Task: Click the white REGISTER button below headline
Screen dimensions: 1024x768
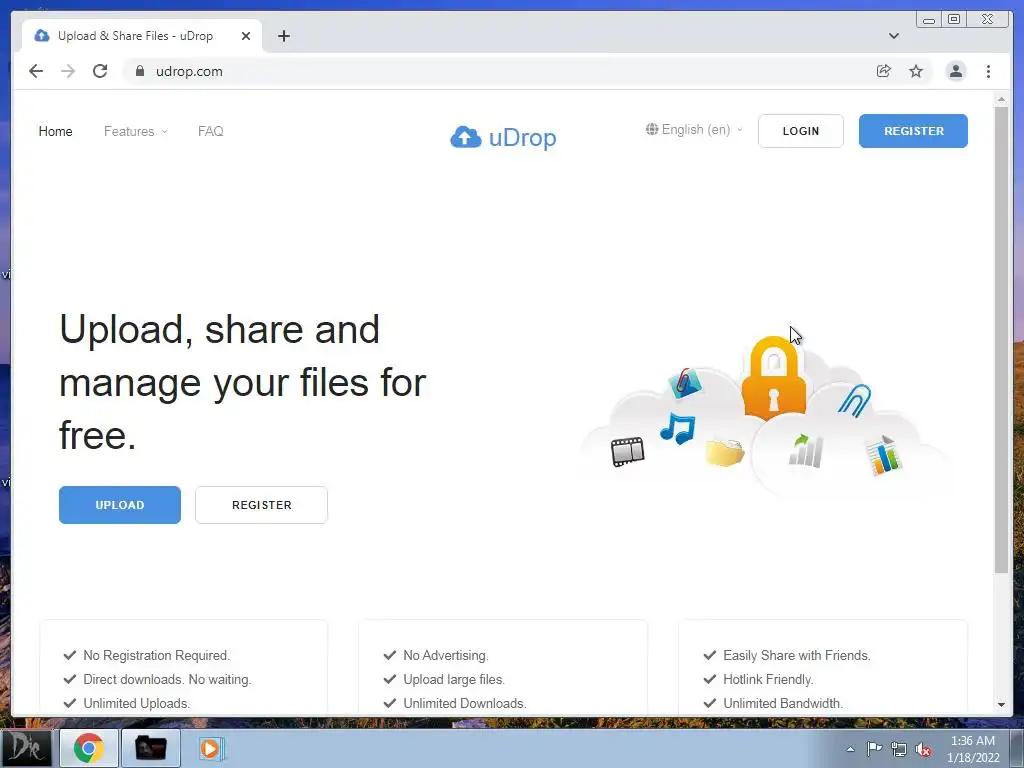Action: coord(261,505)
